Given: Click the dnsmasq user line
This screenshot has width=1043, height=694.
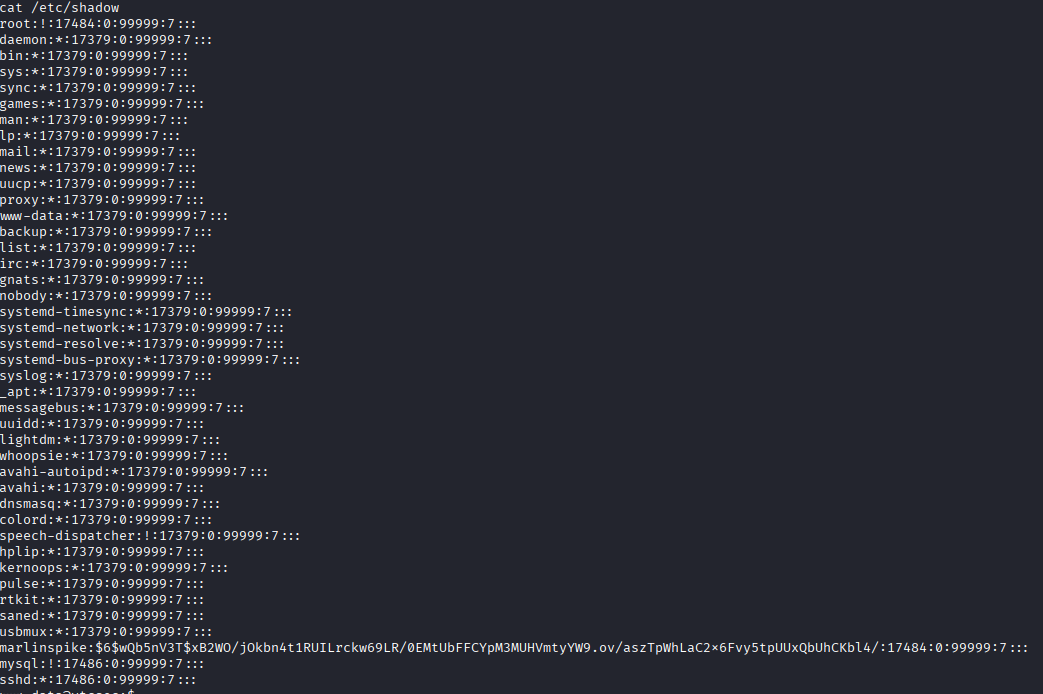Looking at the screenshot, I should [110, 504].
